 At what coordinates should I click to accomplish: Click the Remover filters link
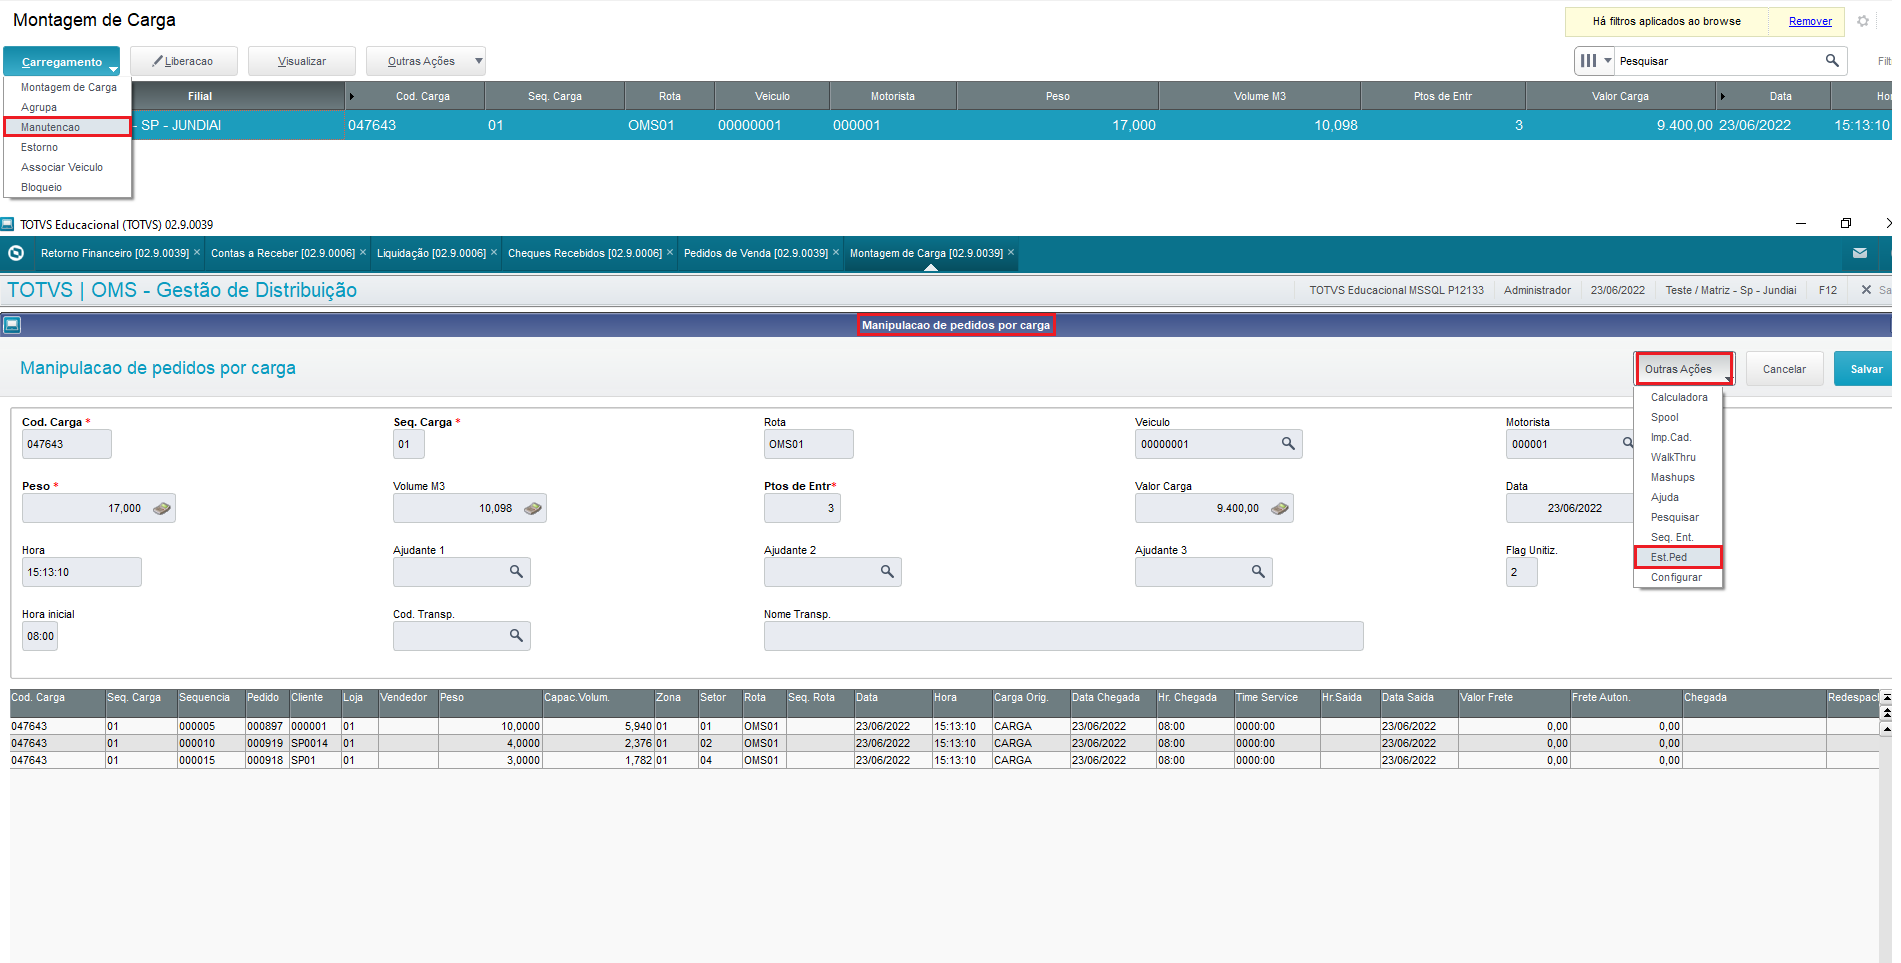click(x=1810, y=21)
